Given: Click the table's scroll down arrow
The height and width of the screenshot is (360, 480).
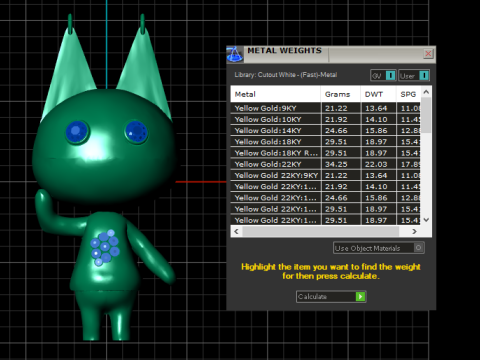Looking at the screenshot, I should pos(426,220).
